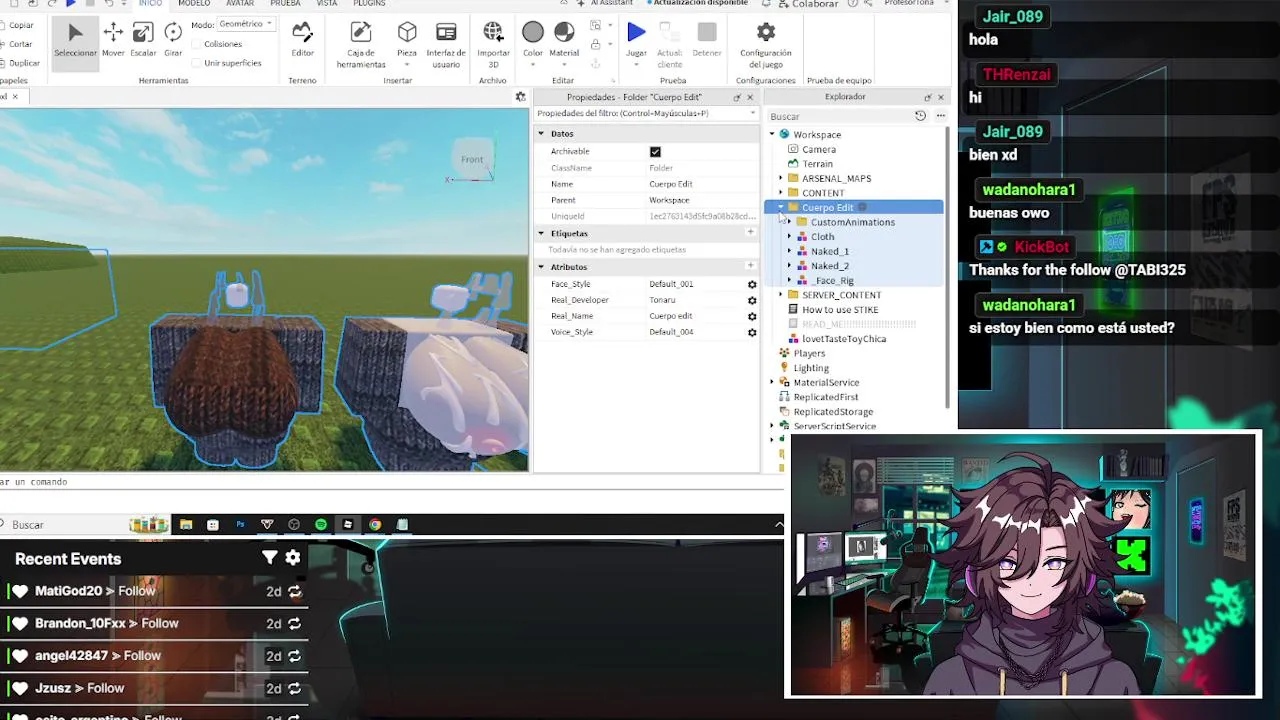The width and height of the screenshot is (1280, 720).
Task: Switch to the VISTA tab
Action: tap(327, 4)
